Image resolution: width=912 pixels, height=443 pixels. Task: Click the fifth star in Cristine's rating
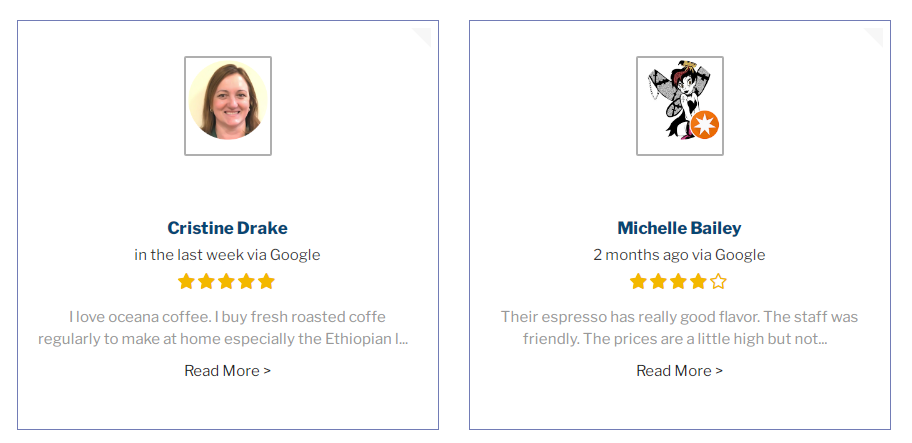tap(266, 281)
